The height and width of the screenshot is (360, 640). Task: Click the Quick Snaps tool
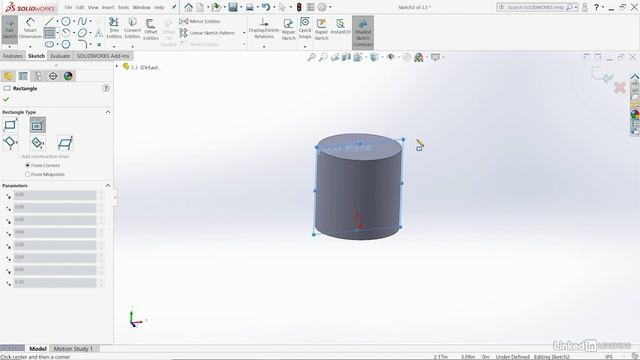305,28
